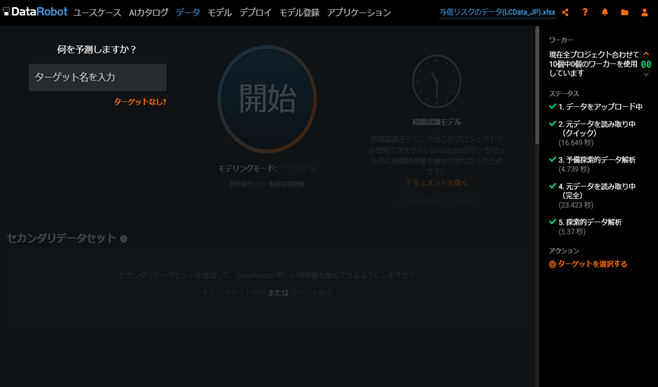Open the notifications bell icon
The height and width of the screenshot is (387, 658).
[x=605, y=12]
